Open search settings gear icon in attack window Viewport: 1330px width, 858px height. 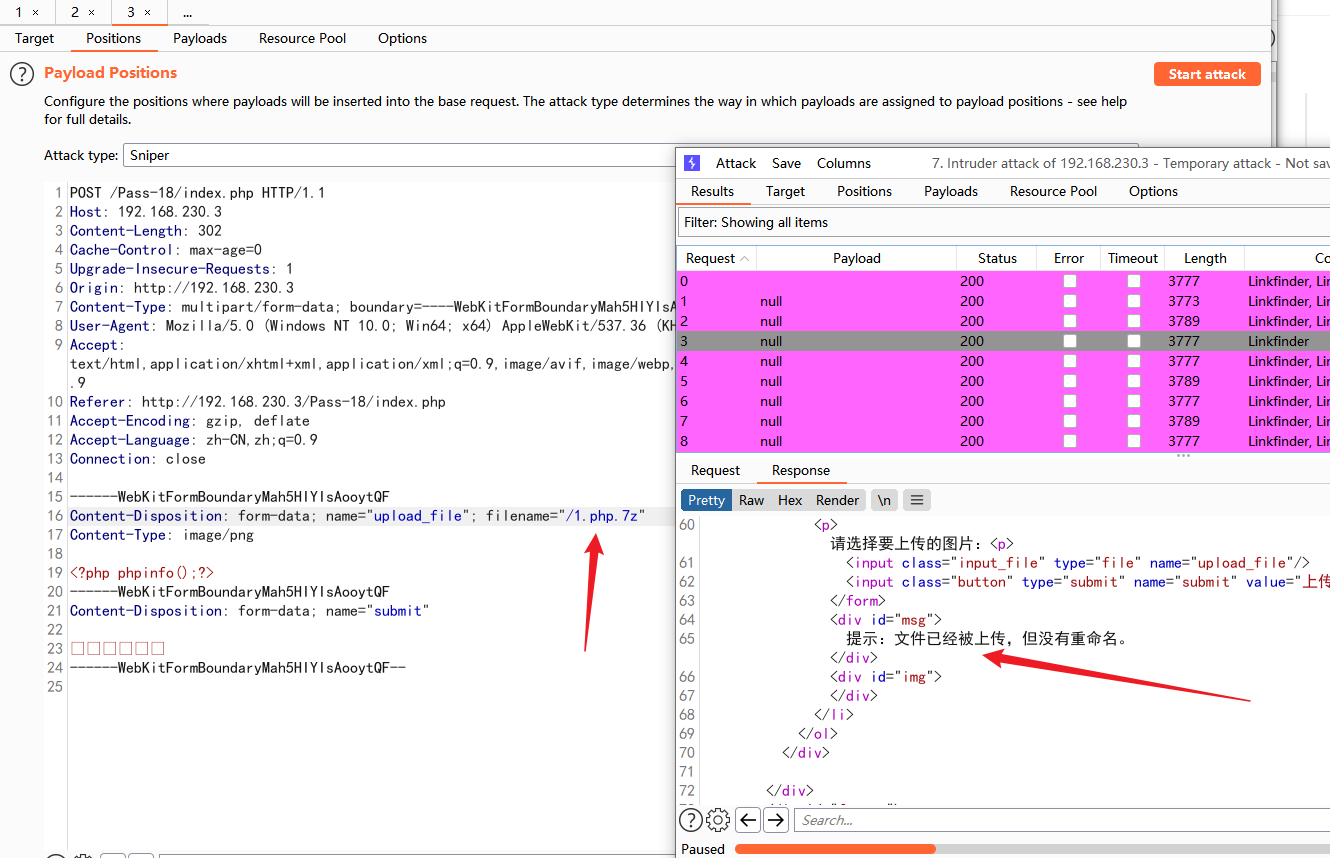tap(718, 820)
